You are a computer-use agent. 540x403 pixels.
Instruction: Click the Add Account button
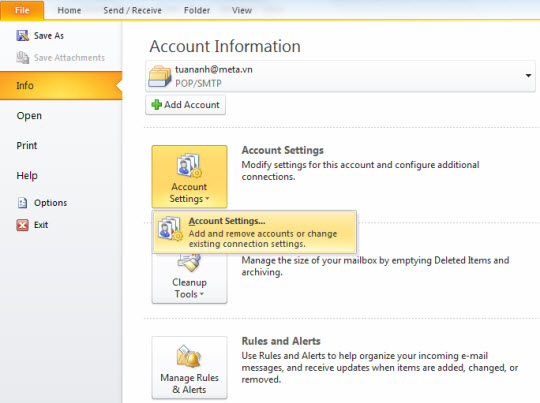(x=185, y=105)
